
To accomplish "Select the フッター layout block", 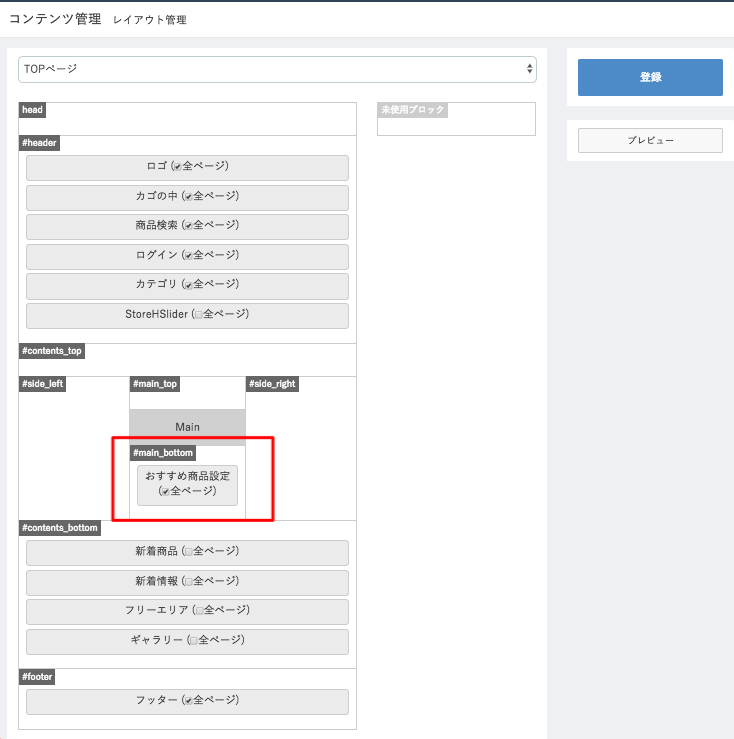I will [x=187, y=702].
